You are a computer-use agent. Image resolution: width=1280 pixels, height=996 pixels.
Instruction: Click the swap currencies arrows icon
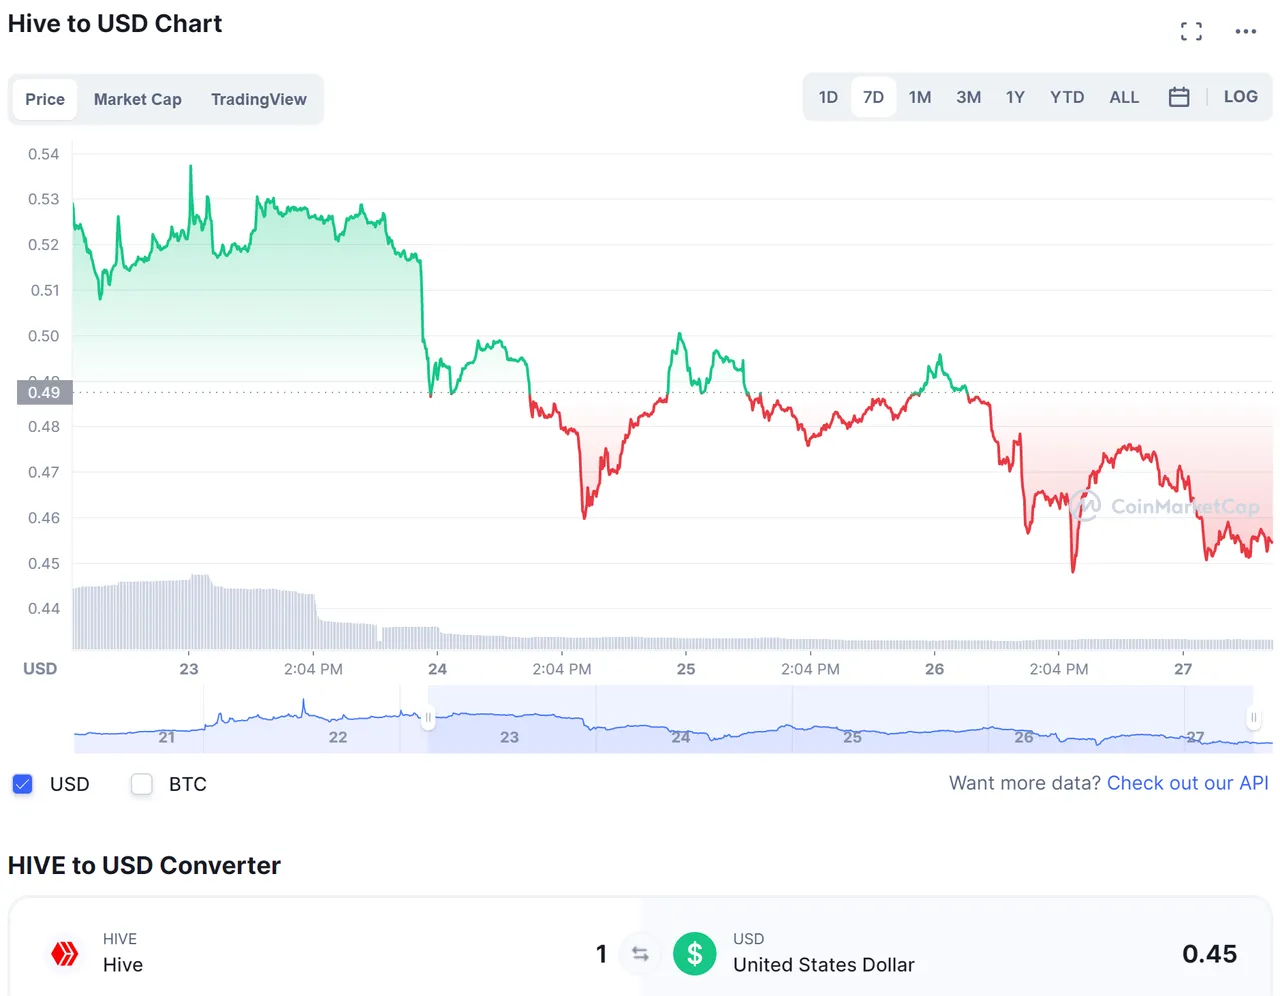pos(640,954)
